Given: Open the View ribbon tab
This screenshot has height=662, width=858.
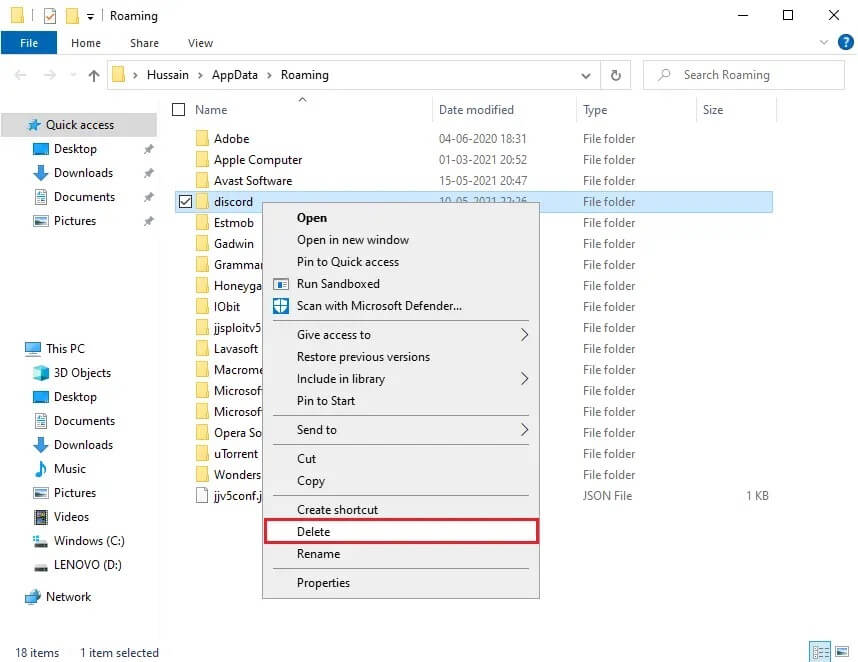Looking at the screenshot, I should [x=200, y=43].
